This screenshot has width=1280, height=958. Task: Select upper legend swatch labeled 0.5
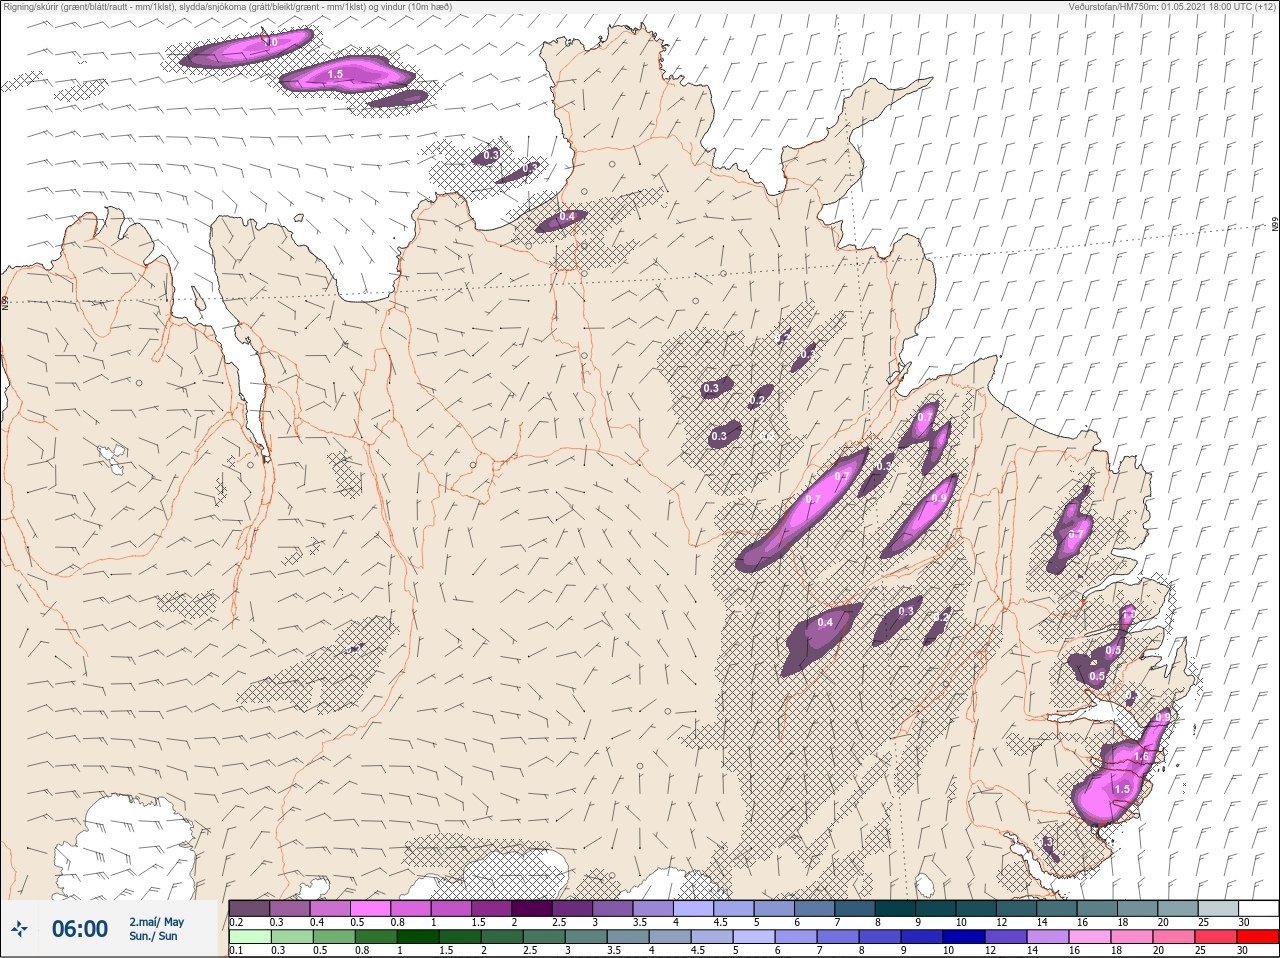(370, 908)
